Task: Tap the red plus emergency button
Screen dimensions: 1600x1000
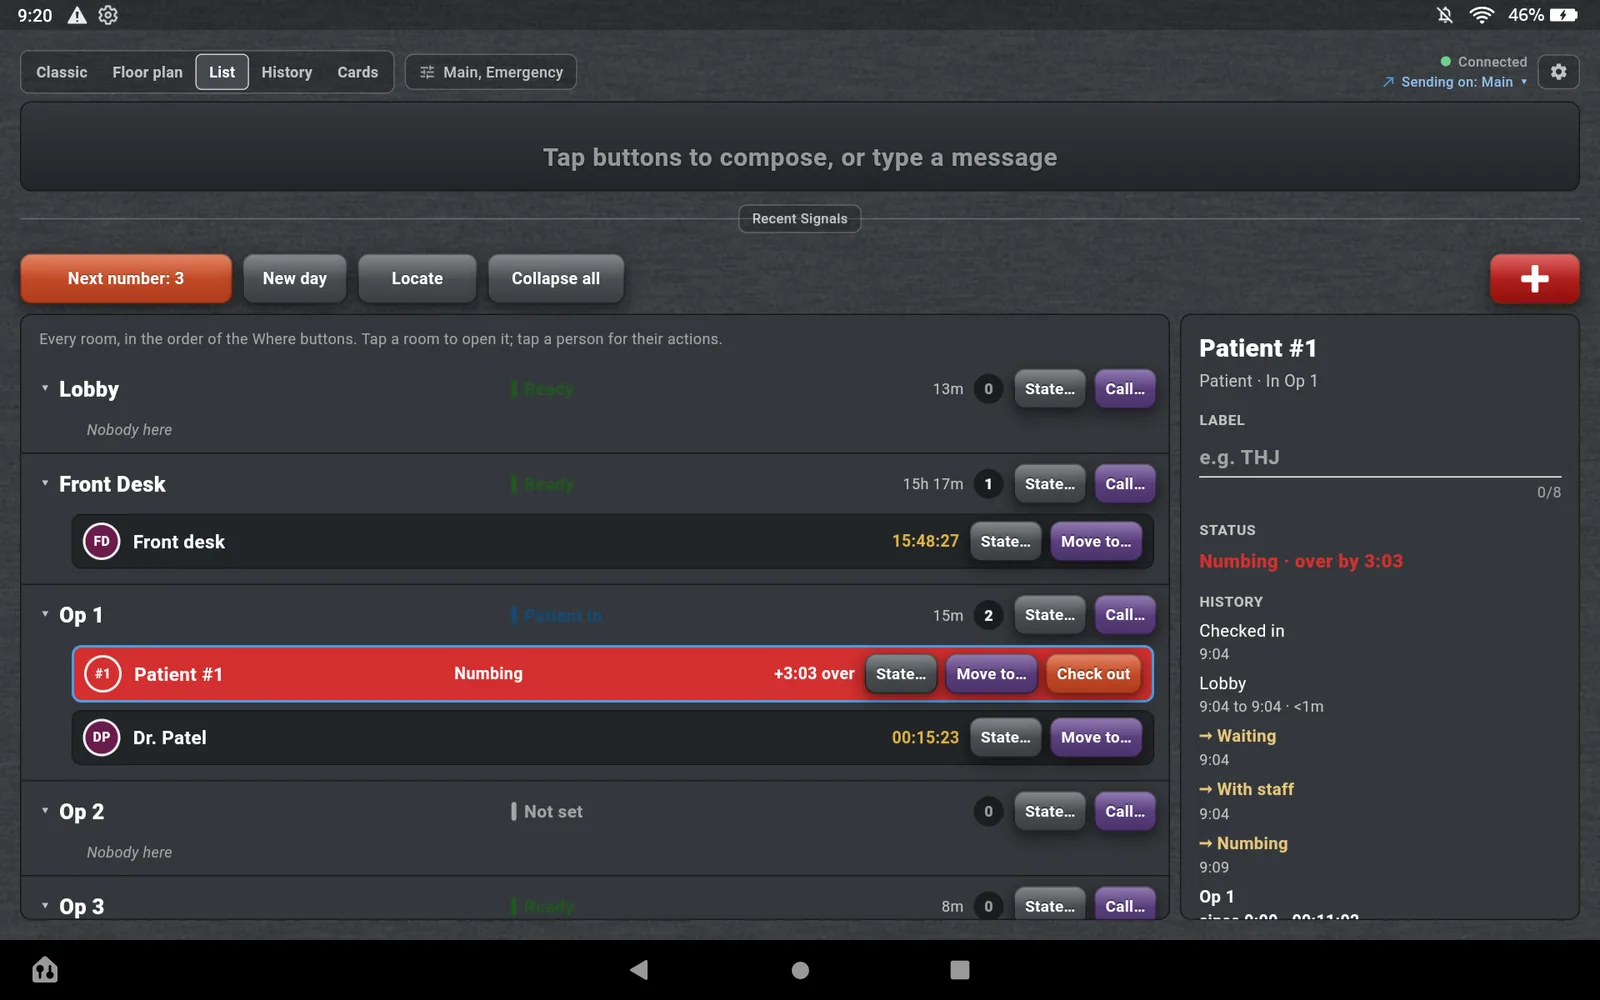Action: 1534,279
